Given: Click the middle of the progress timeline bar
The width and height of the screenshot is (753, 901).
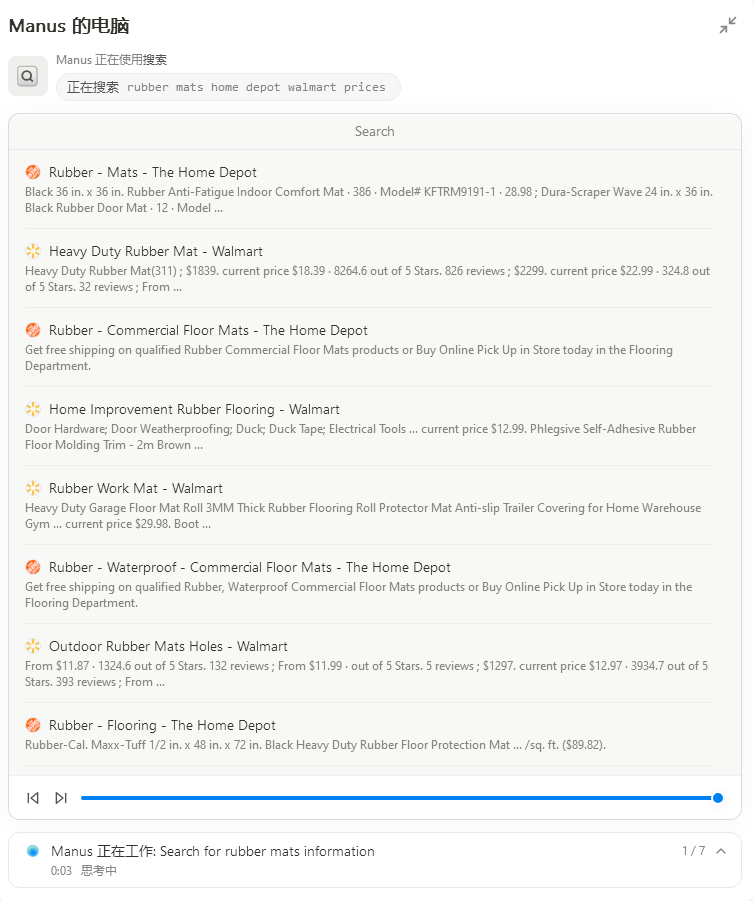Looking at the screenshot, I should click(x=399, y=798).
